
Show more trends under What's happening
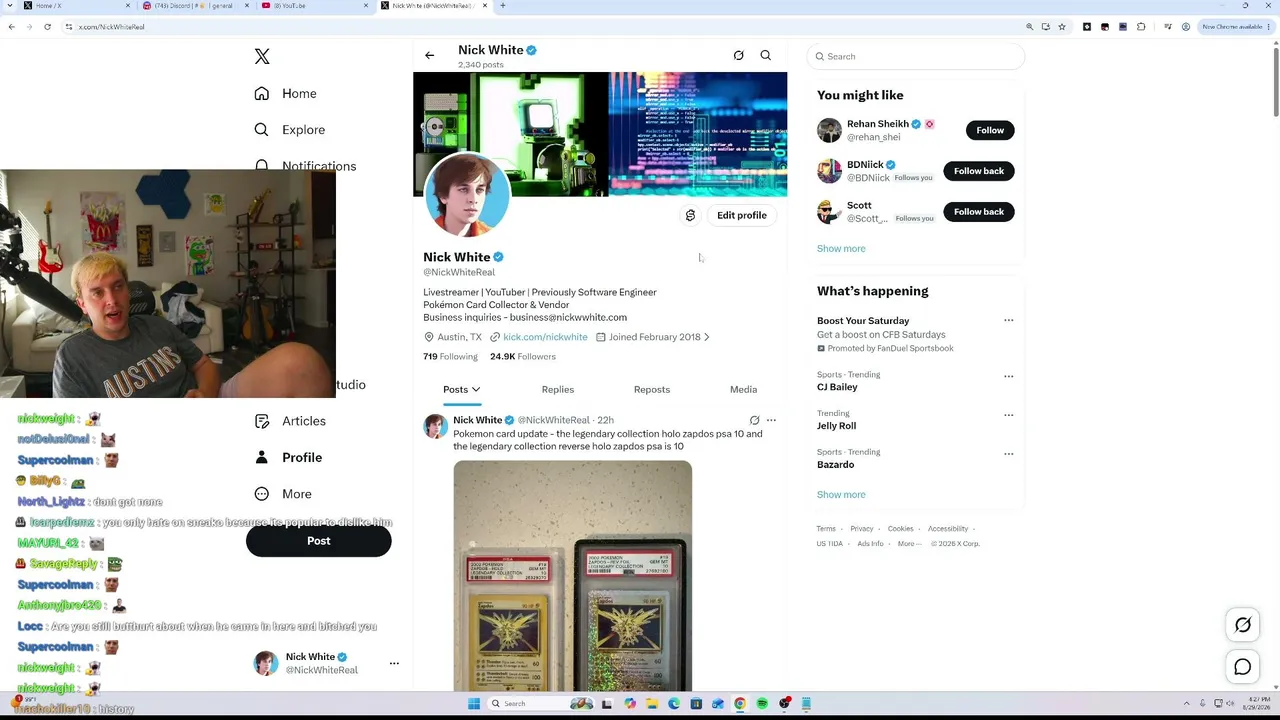click(841, 495)
